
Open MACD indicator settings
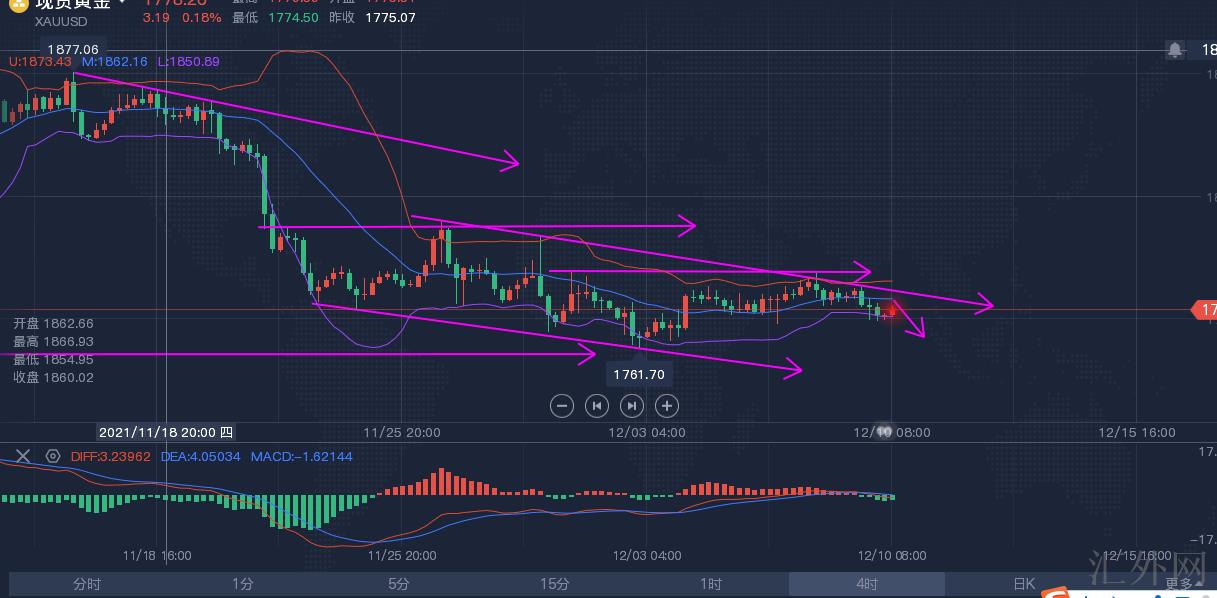click(53, 456)
